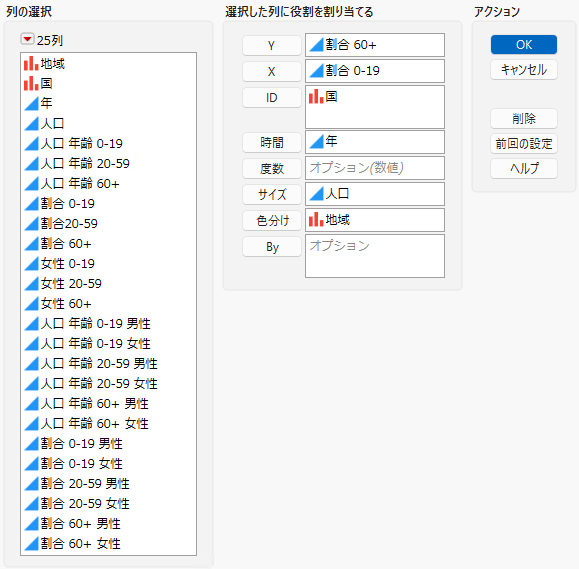Recall settings with 前回の設定
The width and height of the screenshot is (579, 569).
pos(524,144)
